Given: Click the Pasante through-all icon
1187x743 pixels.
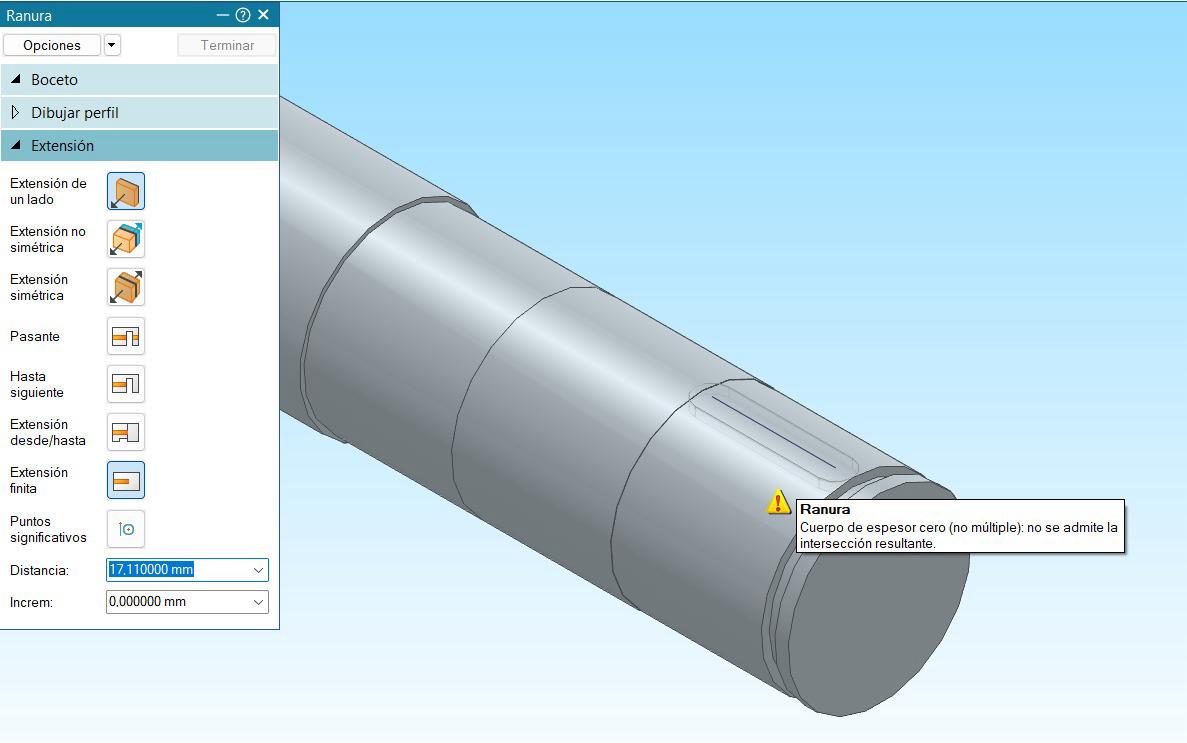Looking at the screenshot, I should point(126,336).
